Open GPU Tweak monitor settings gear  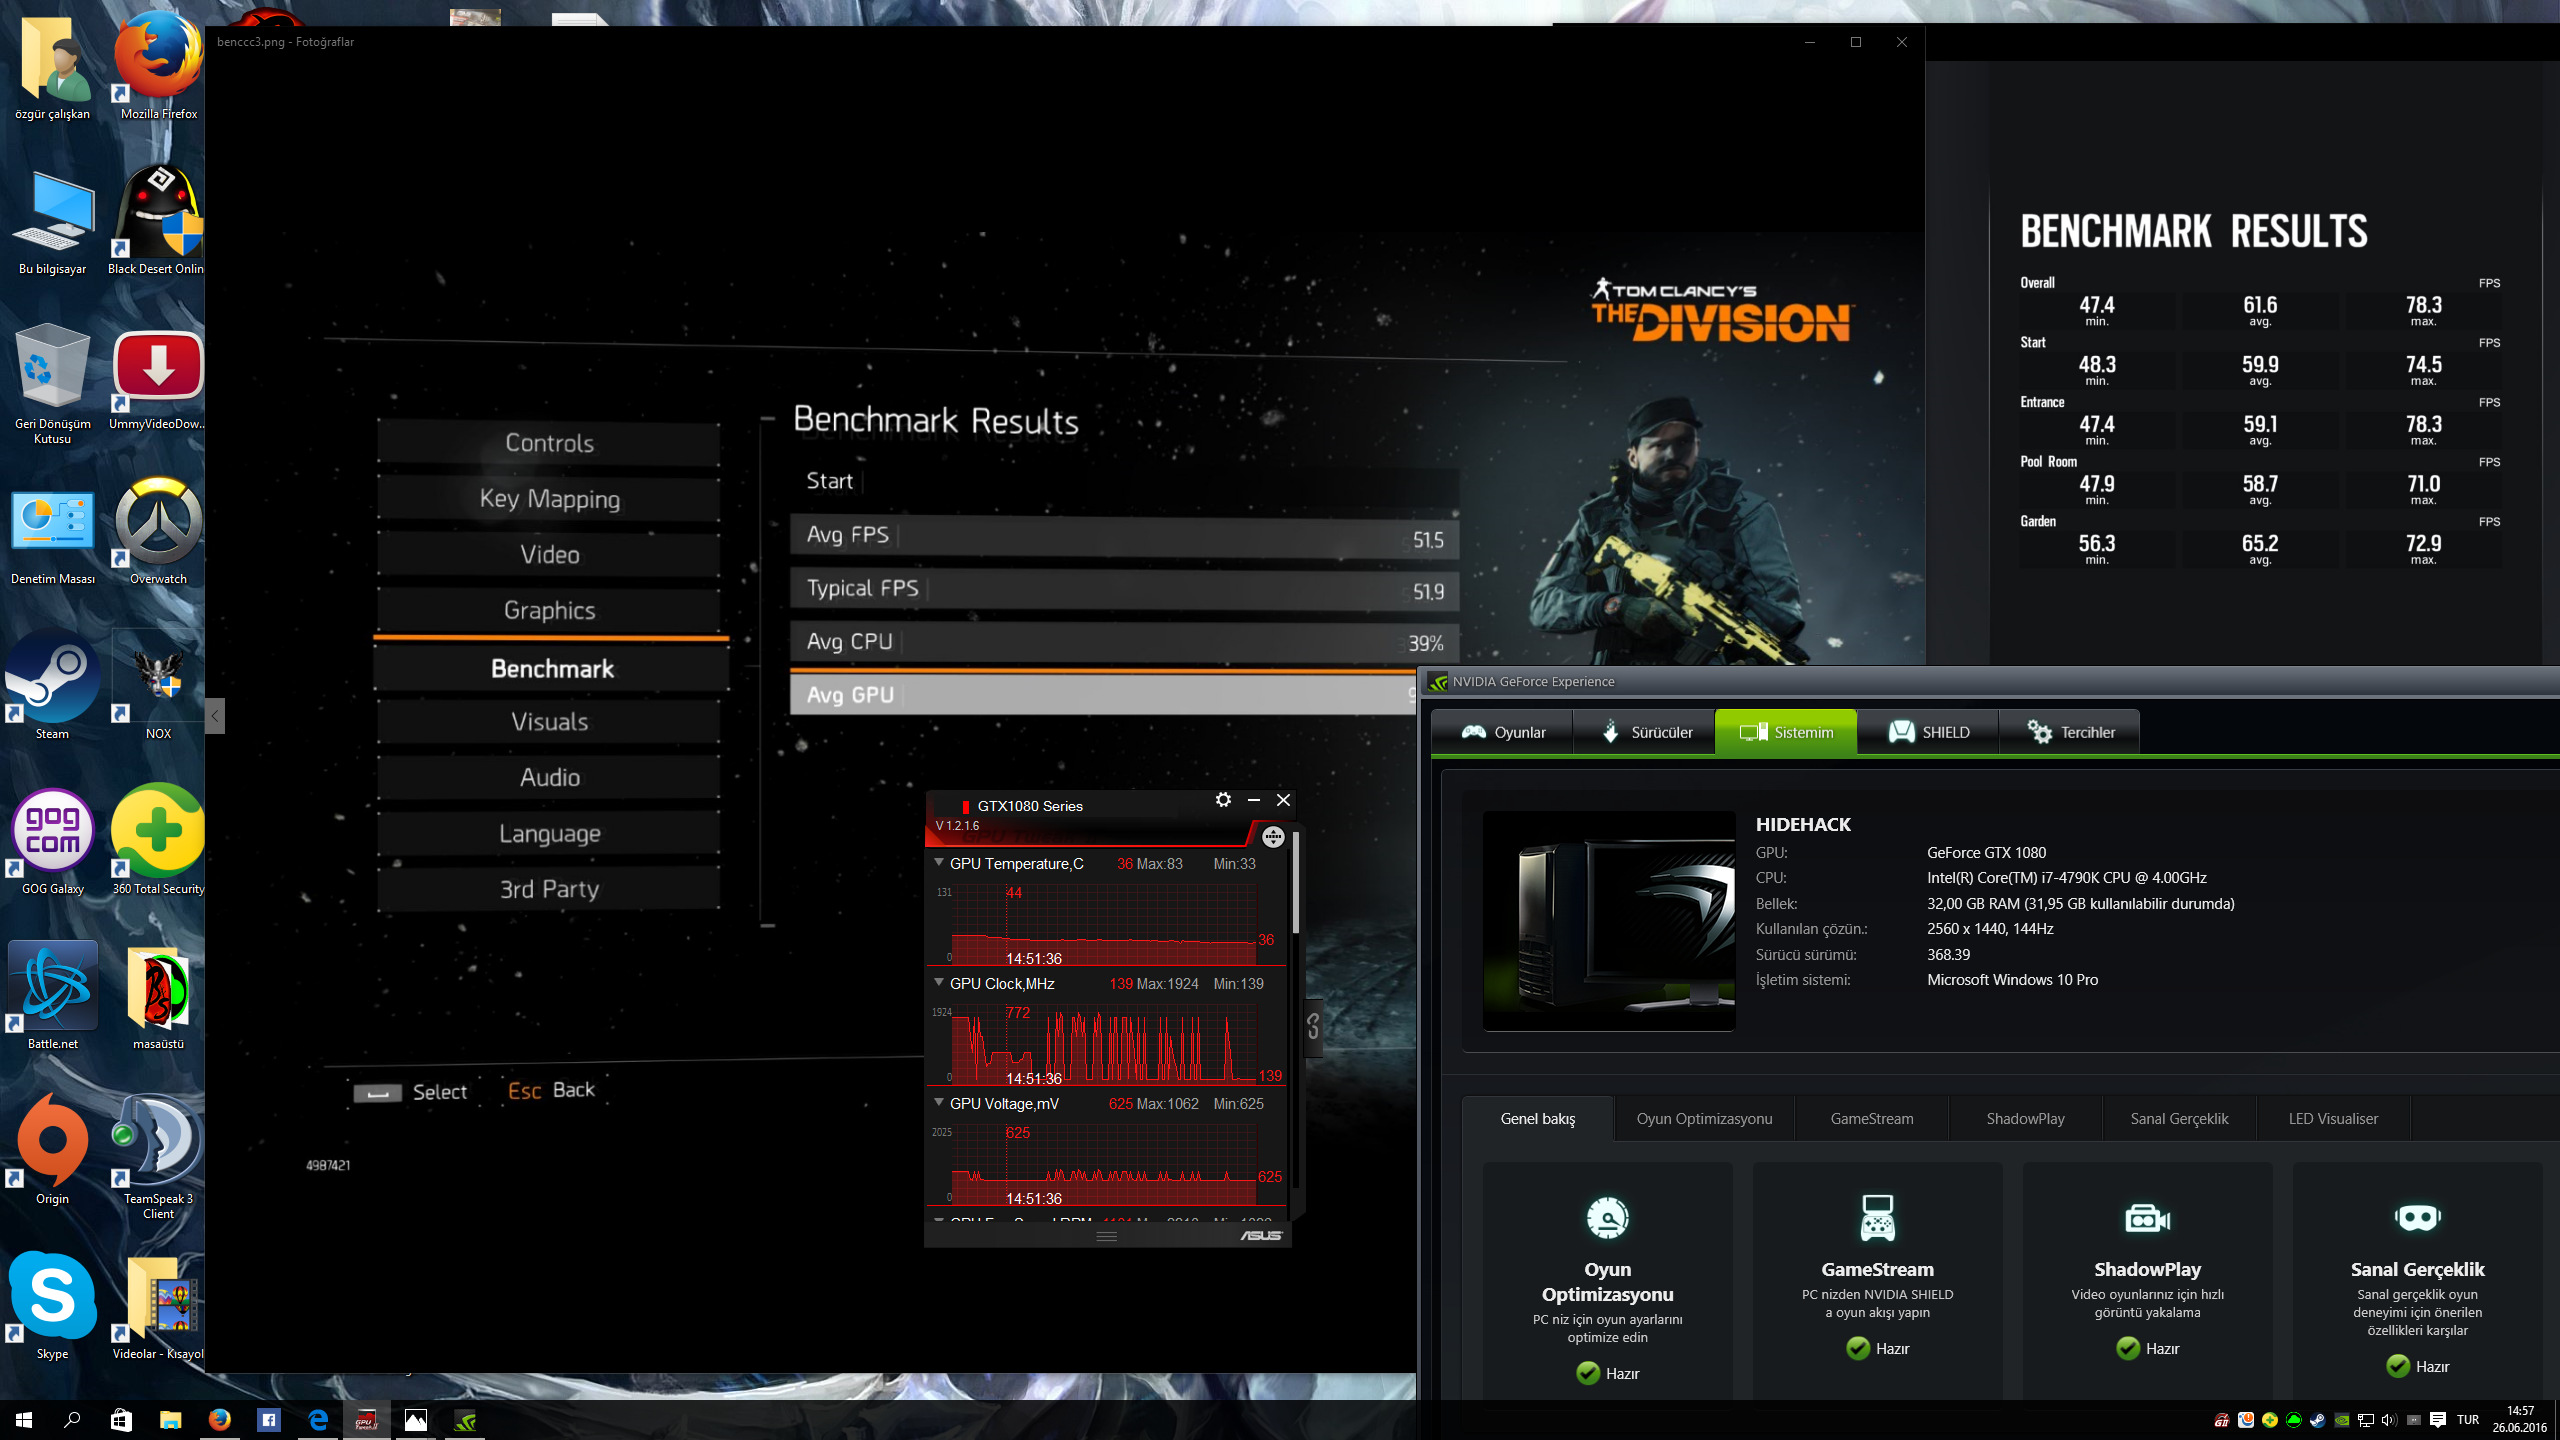[x=1223, y=800]
